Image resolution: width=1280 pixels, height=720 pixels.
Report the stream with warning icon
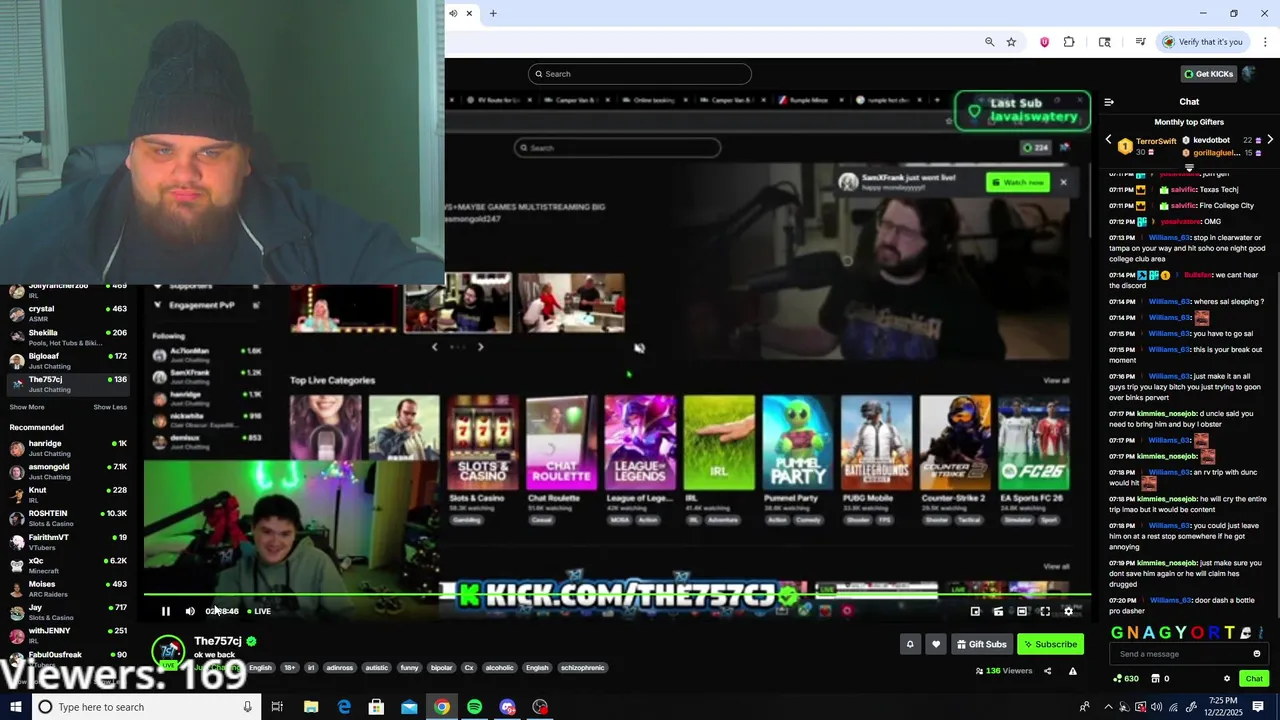coord(1073,671)
